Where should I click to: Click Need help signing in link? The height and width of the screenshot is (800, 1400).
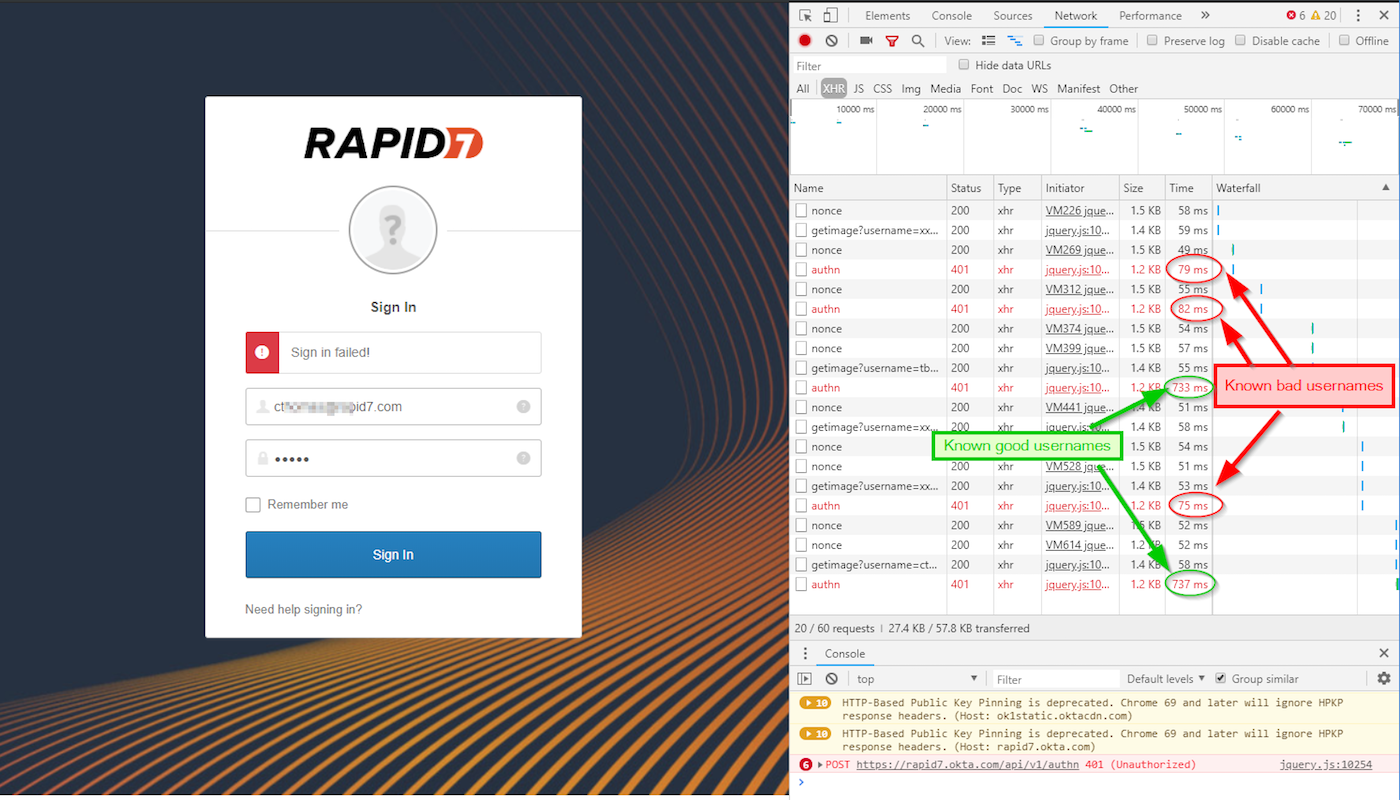(303, 610)
